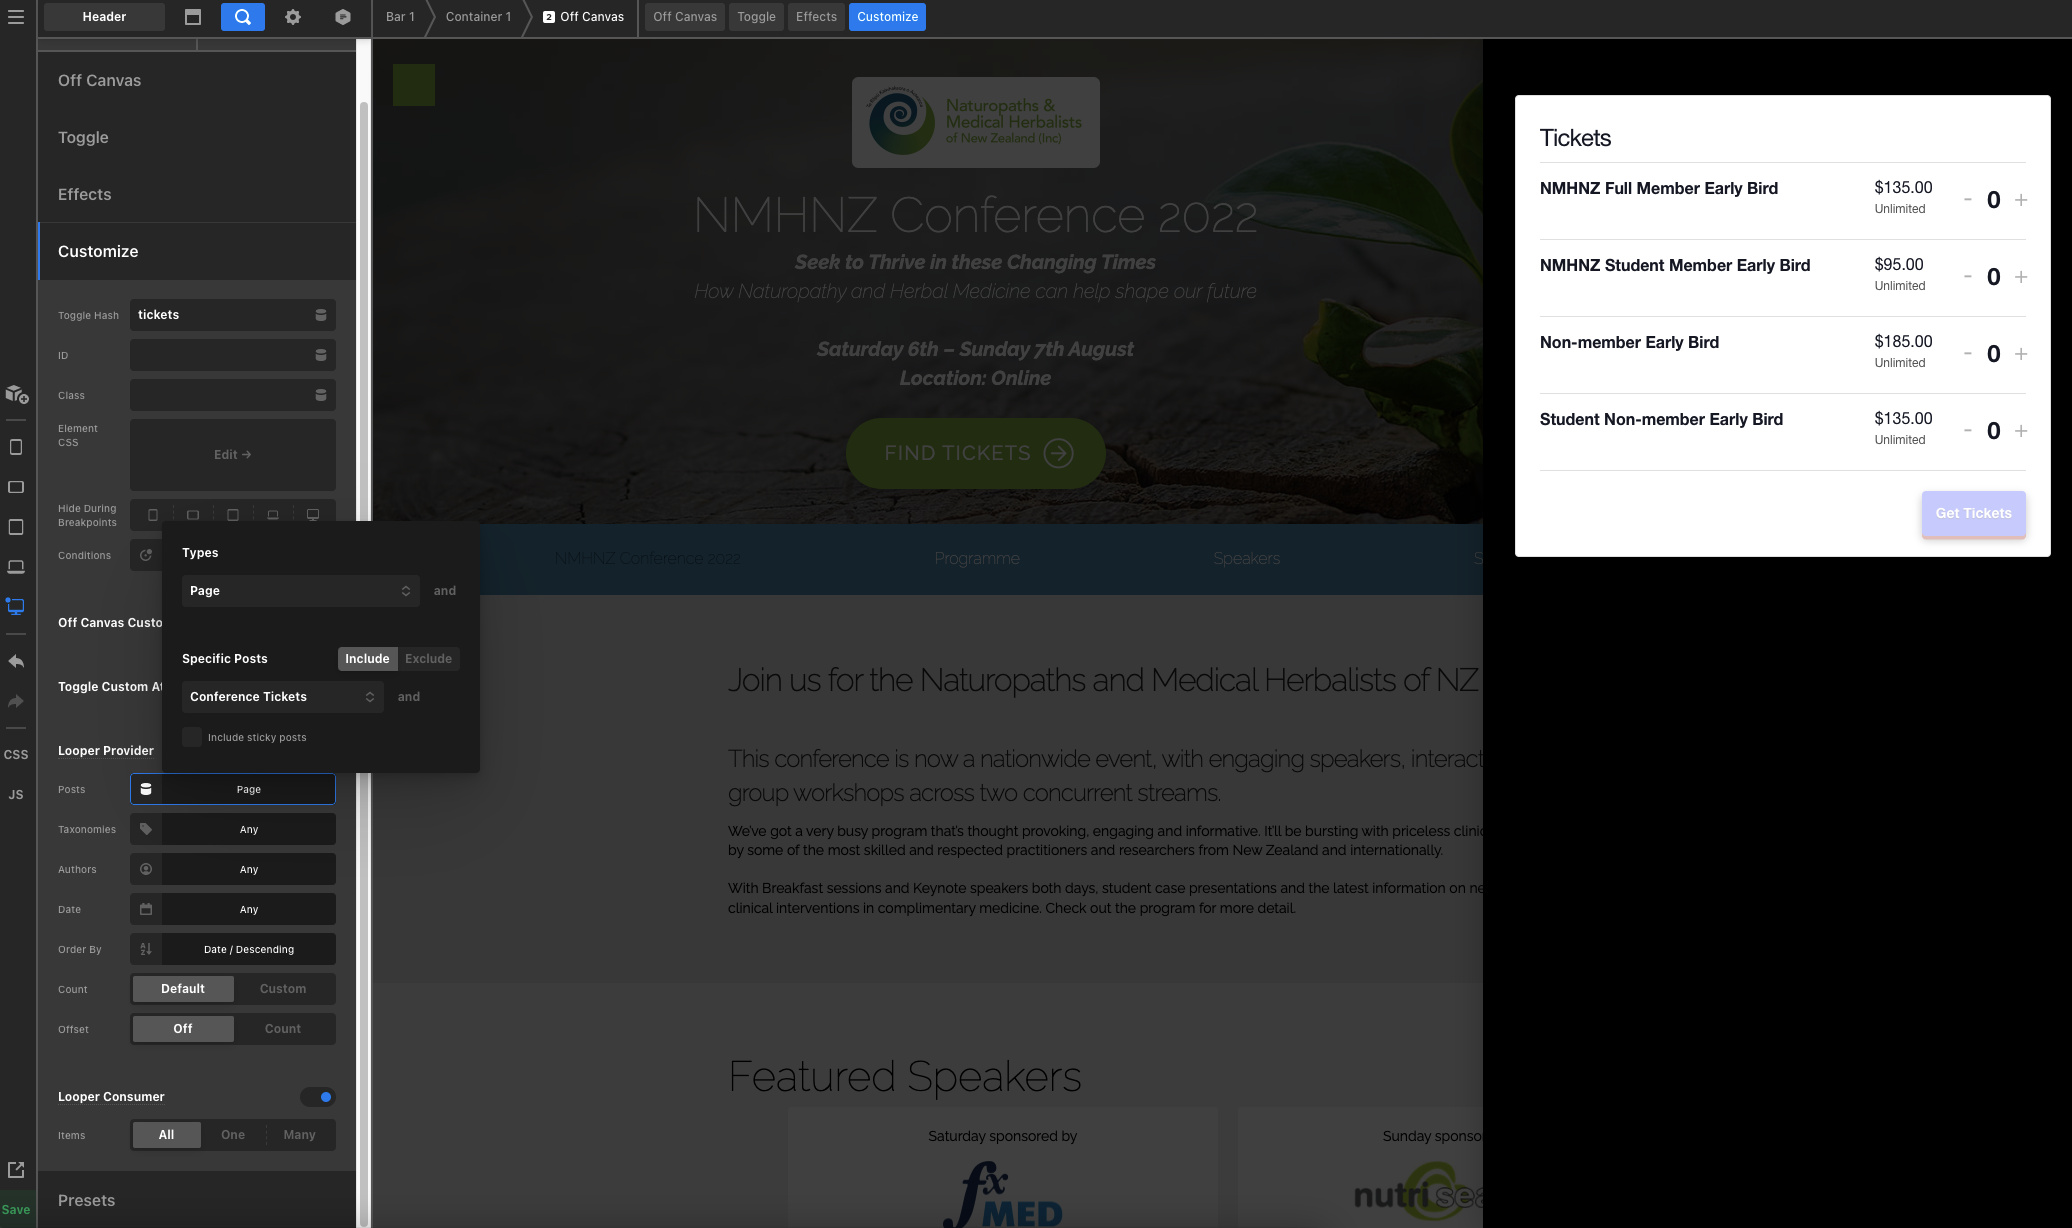Click the Conditions icon button
This screenshot has height=1228, width=2072.
(146, 555)
